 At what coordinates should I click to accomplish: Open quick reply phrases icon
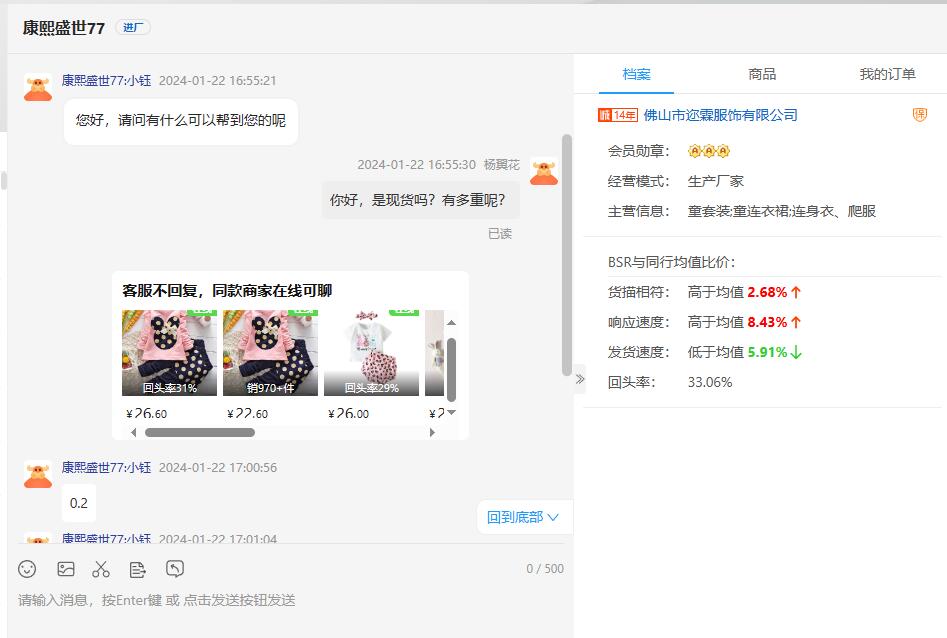138,569
